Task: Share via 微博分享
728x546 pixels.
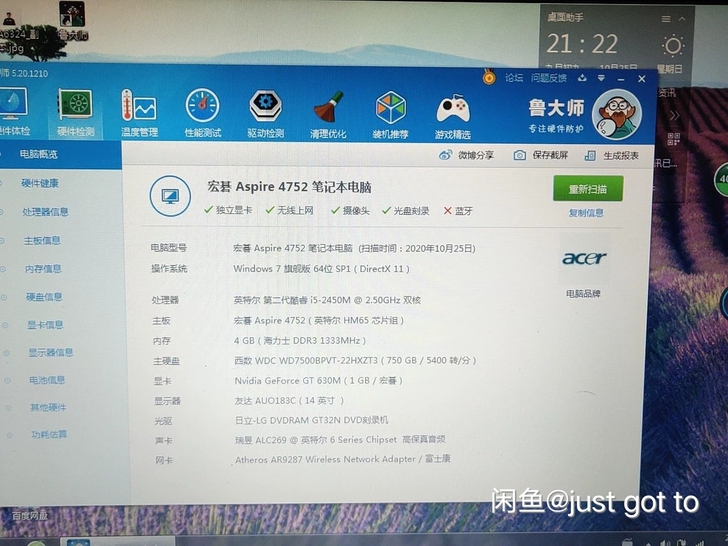Action: coord(466,155)
